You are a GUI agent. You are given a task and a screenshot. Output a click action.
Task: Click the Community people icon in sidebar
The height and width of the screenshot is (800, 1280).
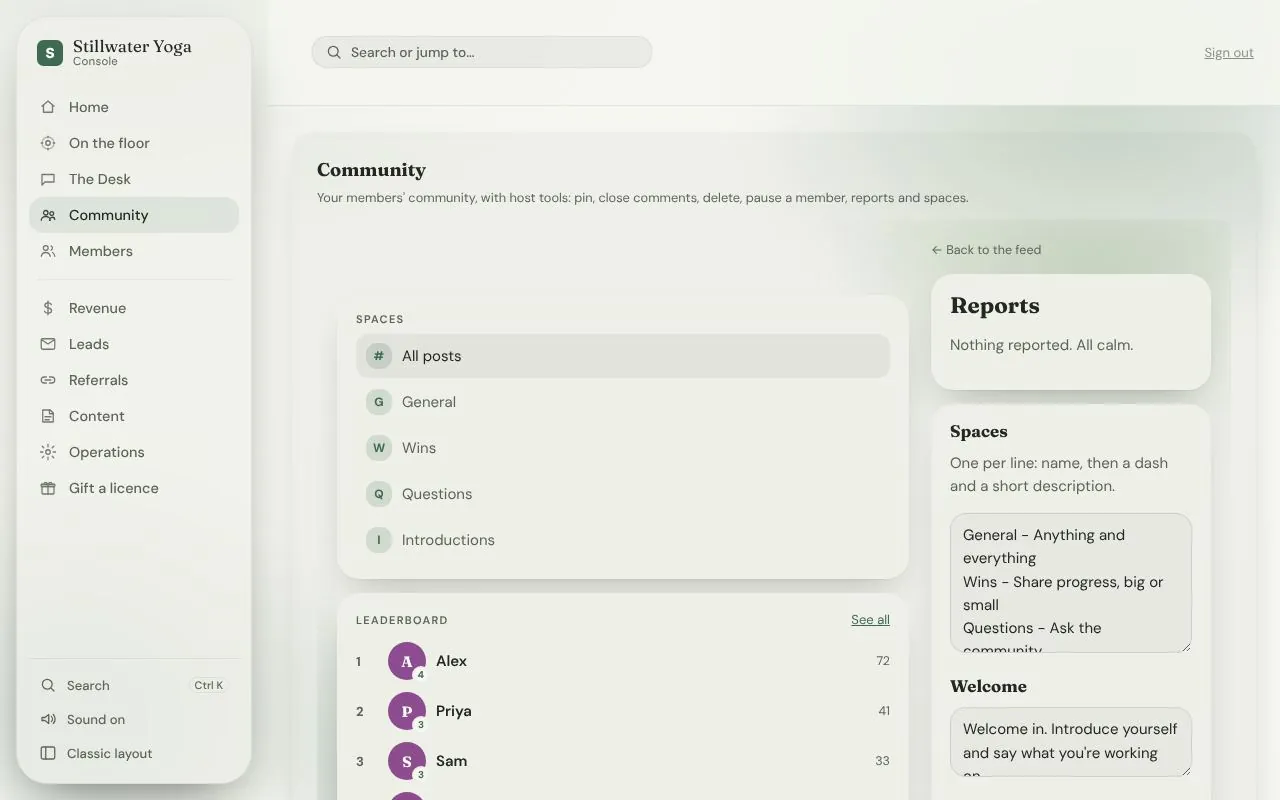coord(48,215)
